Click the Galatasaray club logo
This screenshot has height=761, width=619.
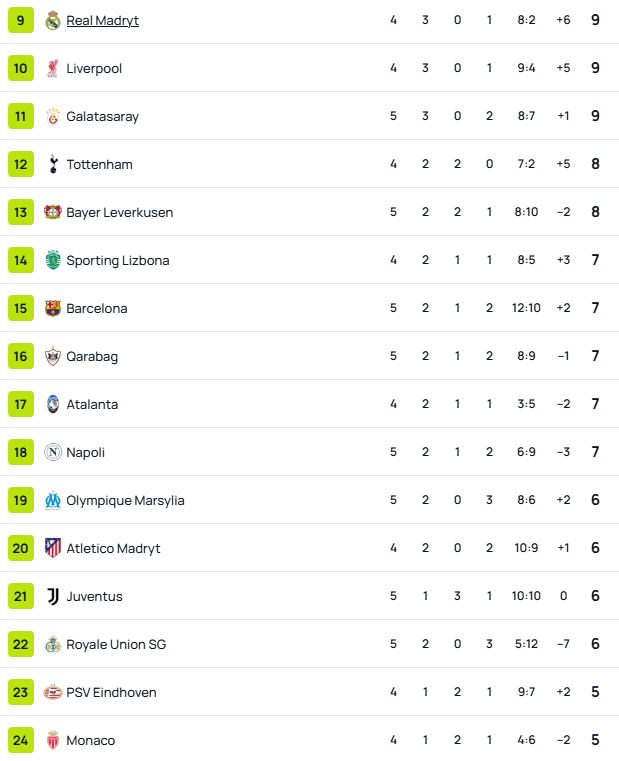(x=53, y=116)
